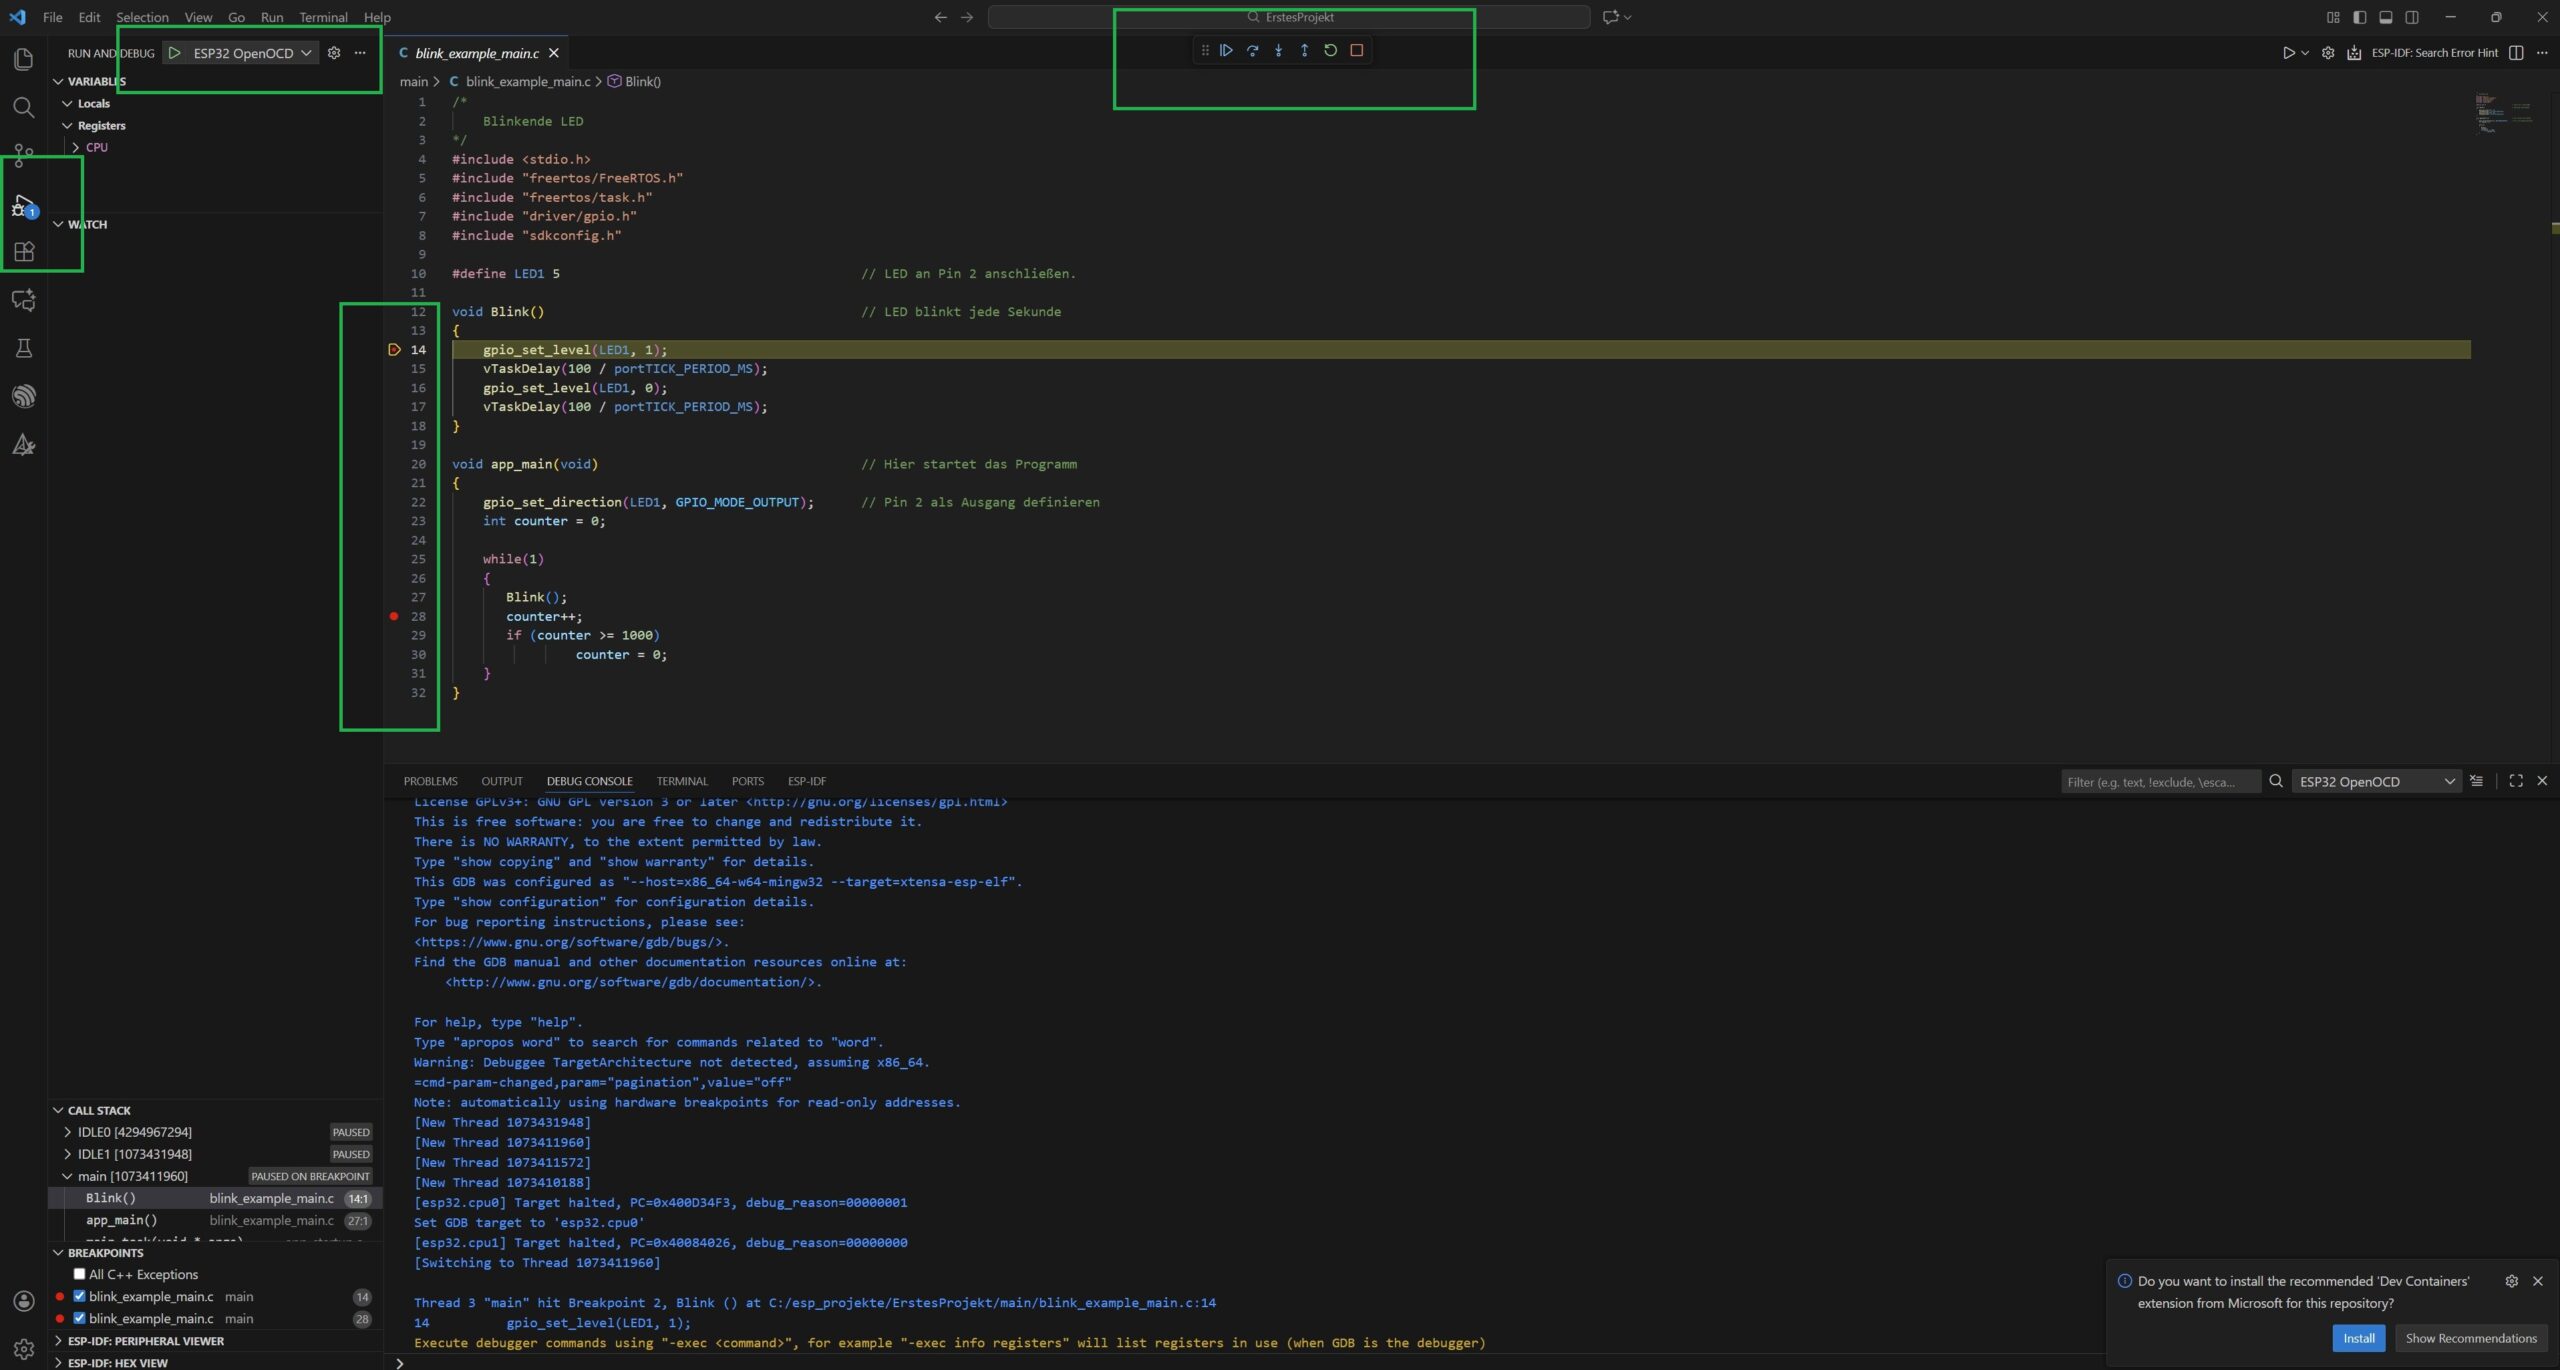Toggle All C++ Exceptions checkbox
This screenshot has height=1370, width=2560.
click(x=79, y=1274)
